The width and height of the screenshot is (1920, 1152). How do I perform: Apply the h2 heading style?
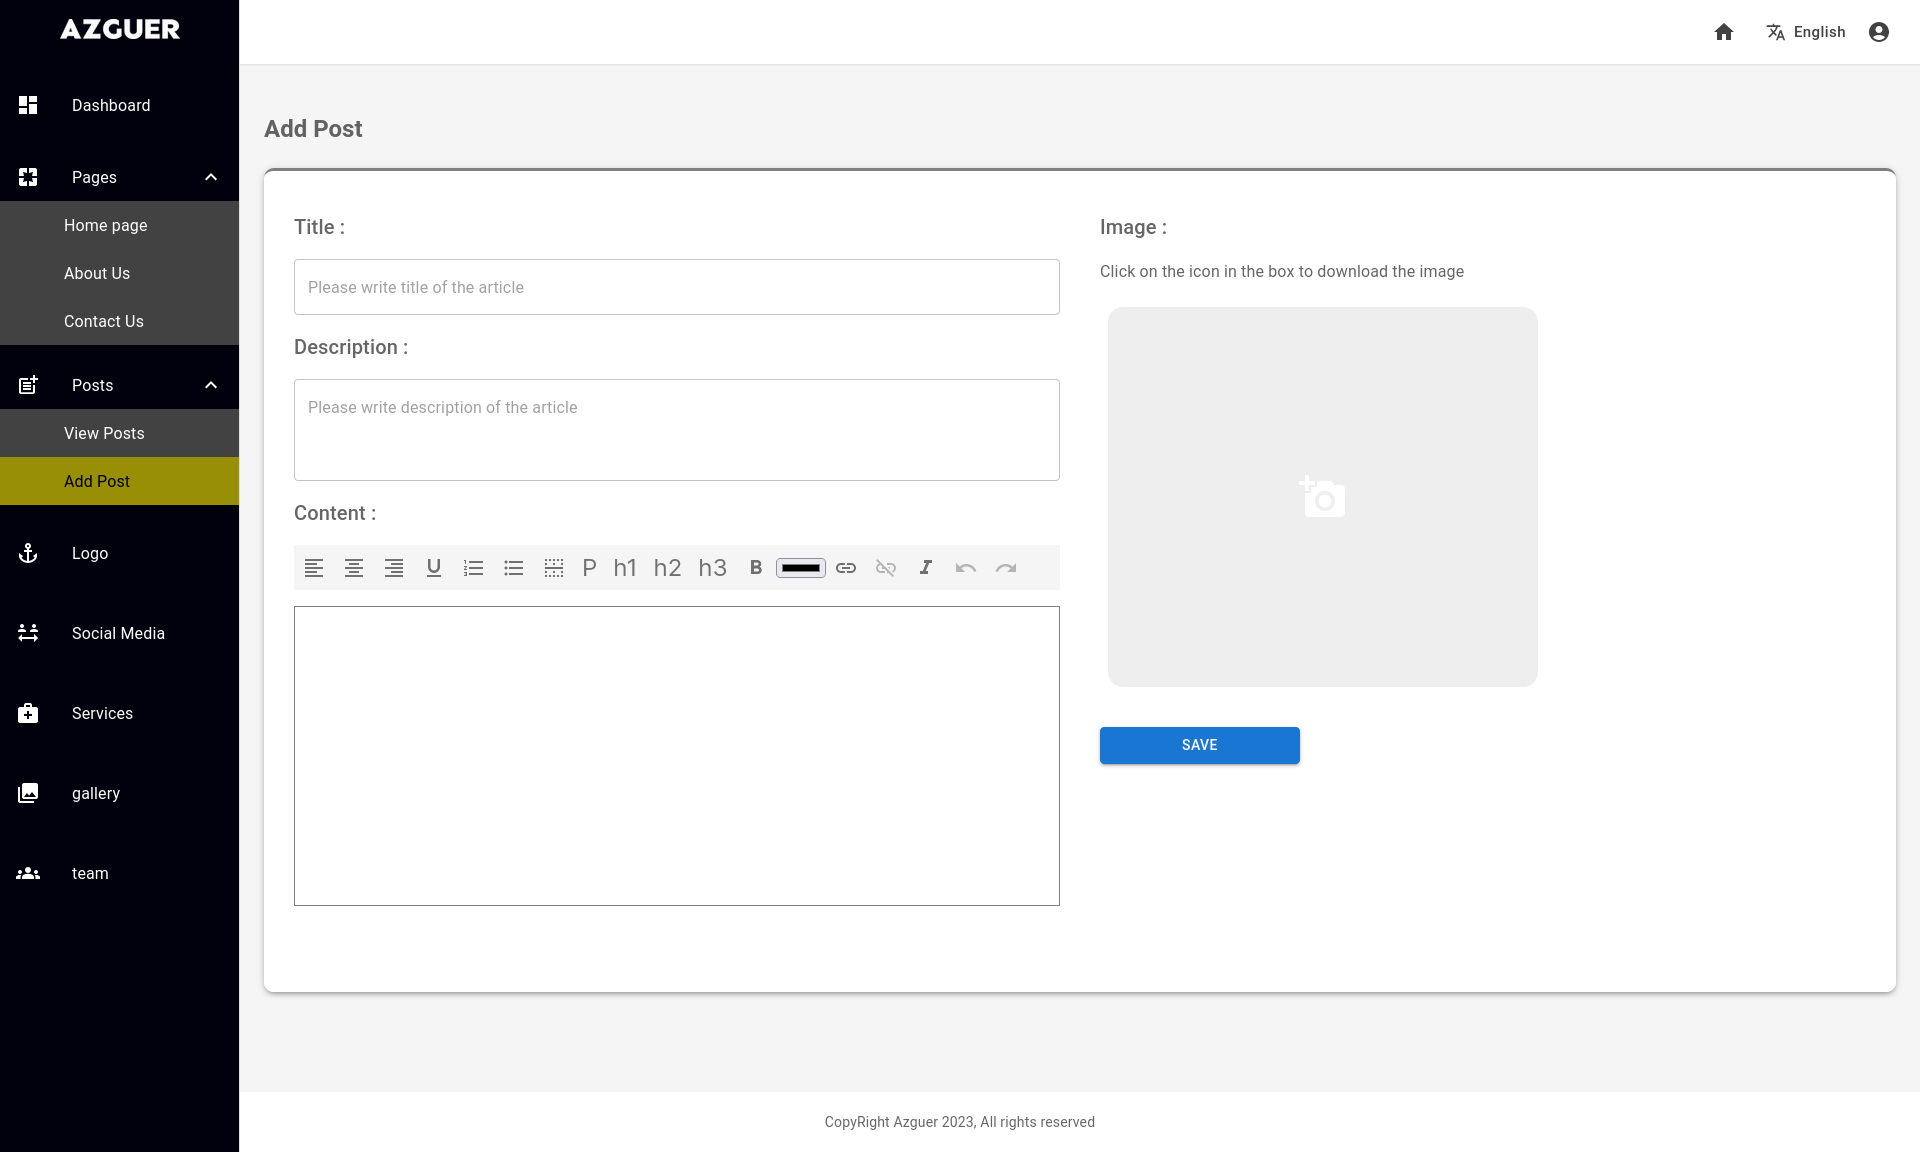pos(667,568)
